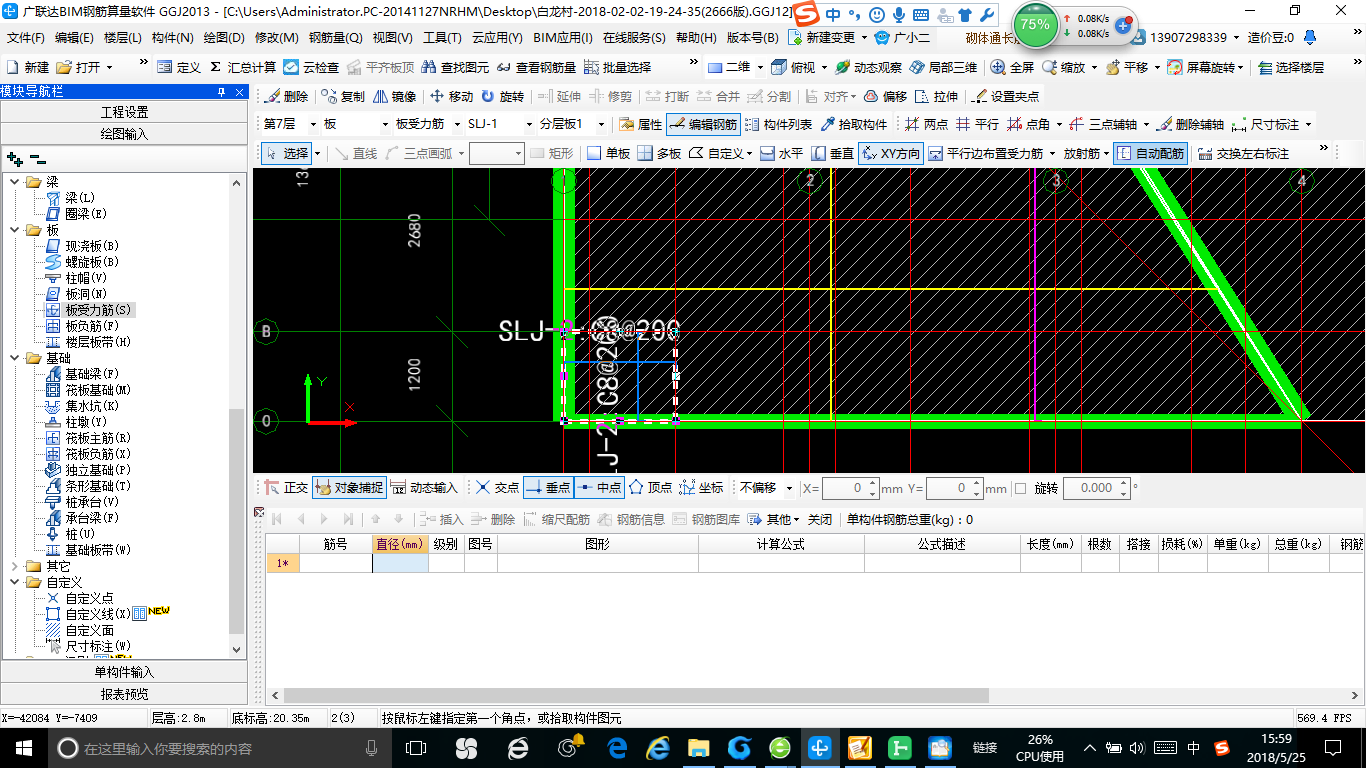The width and height of the screenshot is (1366, 768).
Task: Click the 绘图输入 panel button
Action: (124, 133)
